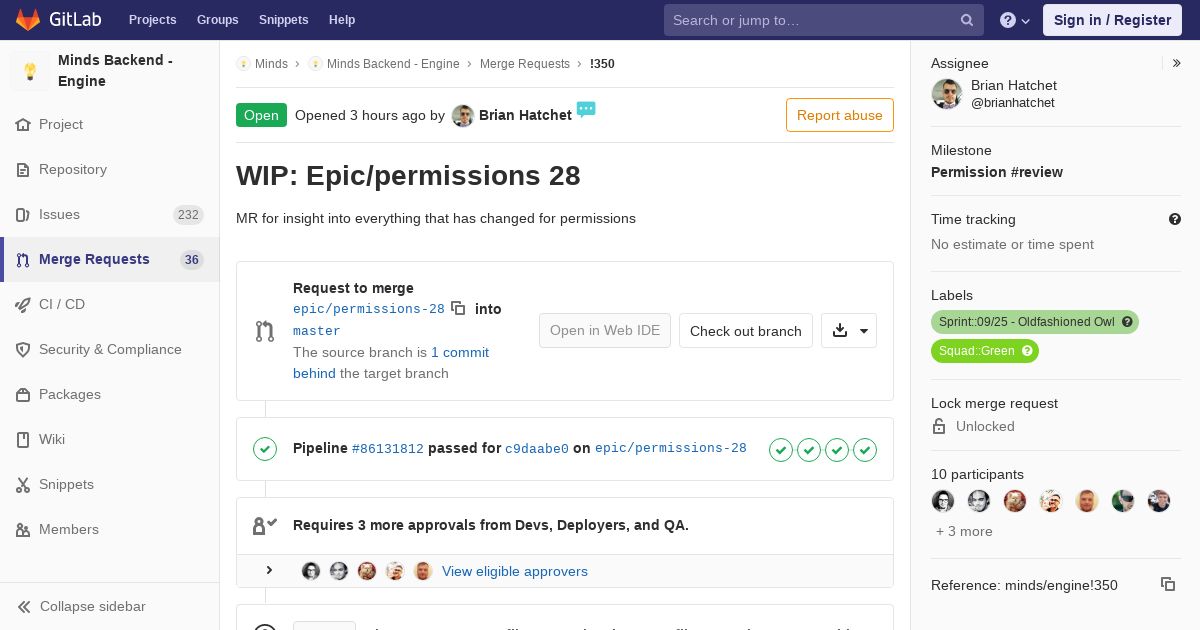Screen dimensions: 1200x630
Task: Click the search magnifier icon
Action: (967, 20)
